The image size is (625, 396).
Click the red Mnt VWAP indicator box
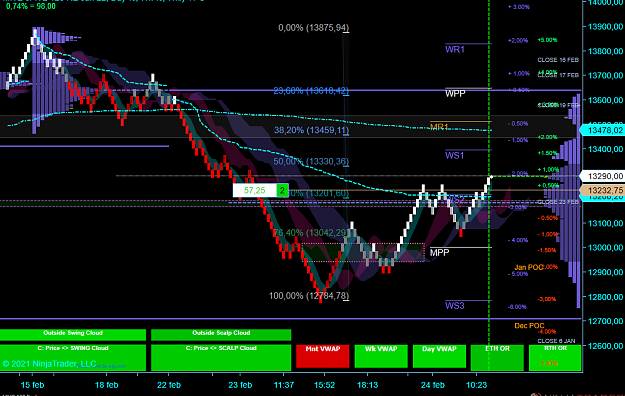click(322, 356)
